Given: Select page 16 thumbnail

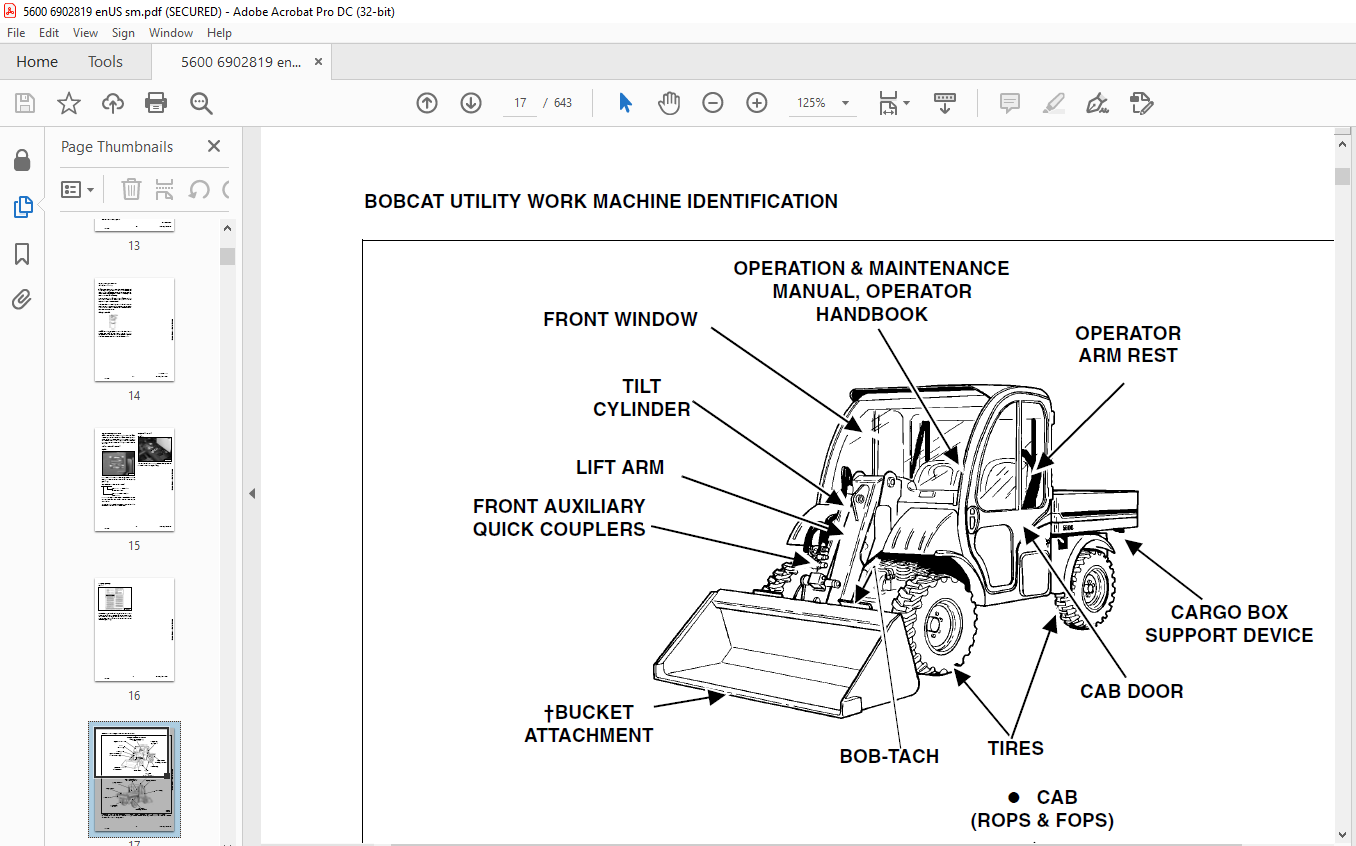Looking at the screenshot, I should [x=134, y=629].
